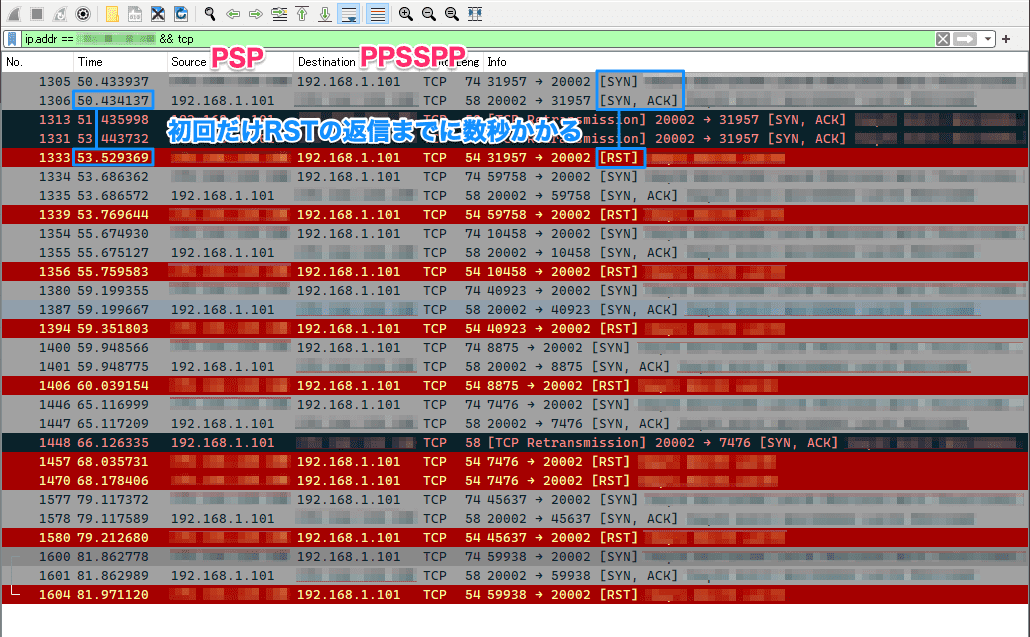Toggle auto scroll during live capture
1030x637 pixels.
348,14
